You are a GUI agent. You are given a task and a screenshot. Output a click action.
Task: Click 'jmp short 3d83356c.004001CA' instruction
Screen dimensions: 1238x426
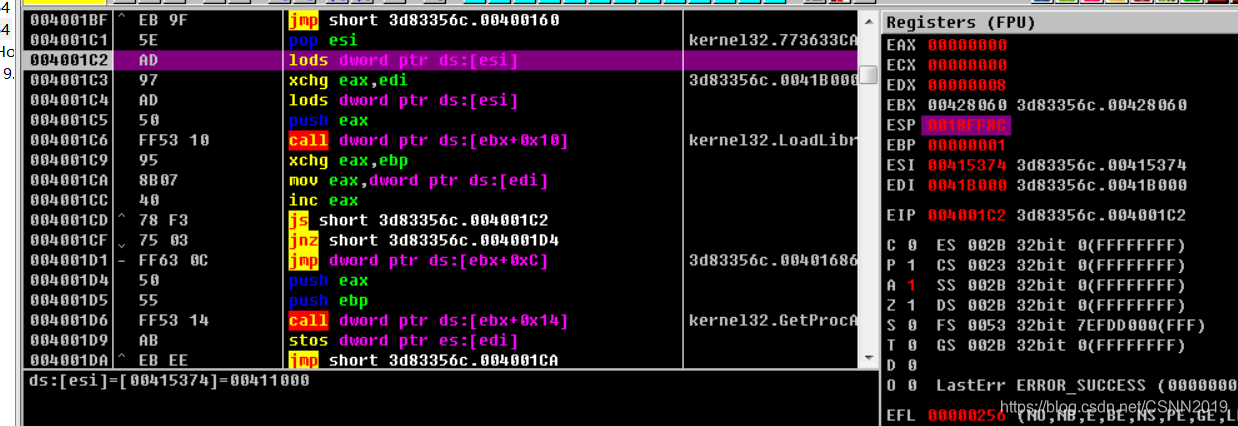tap(423, 360)
